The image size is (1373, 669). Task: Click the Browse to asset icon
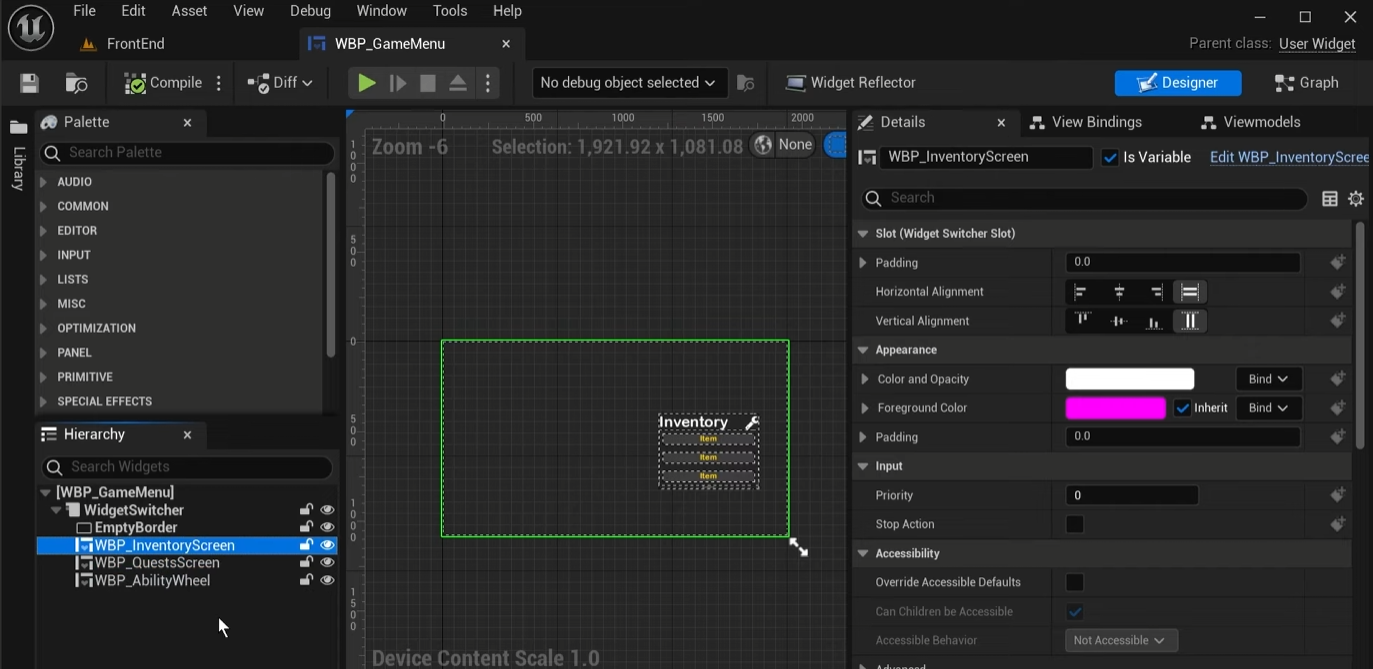coord(76,83)
